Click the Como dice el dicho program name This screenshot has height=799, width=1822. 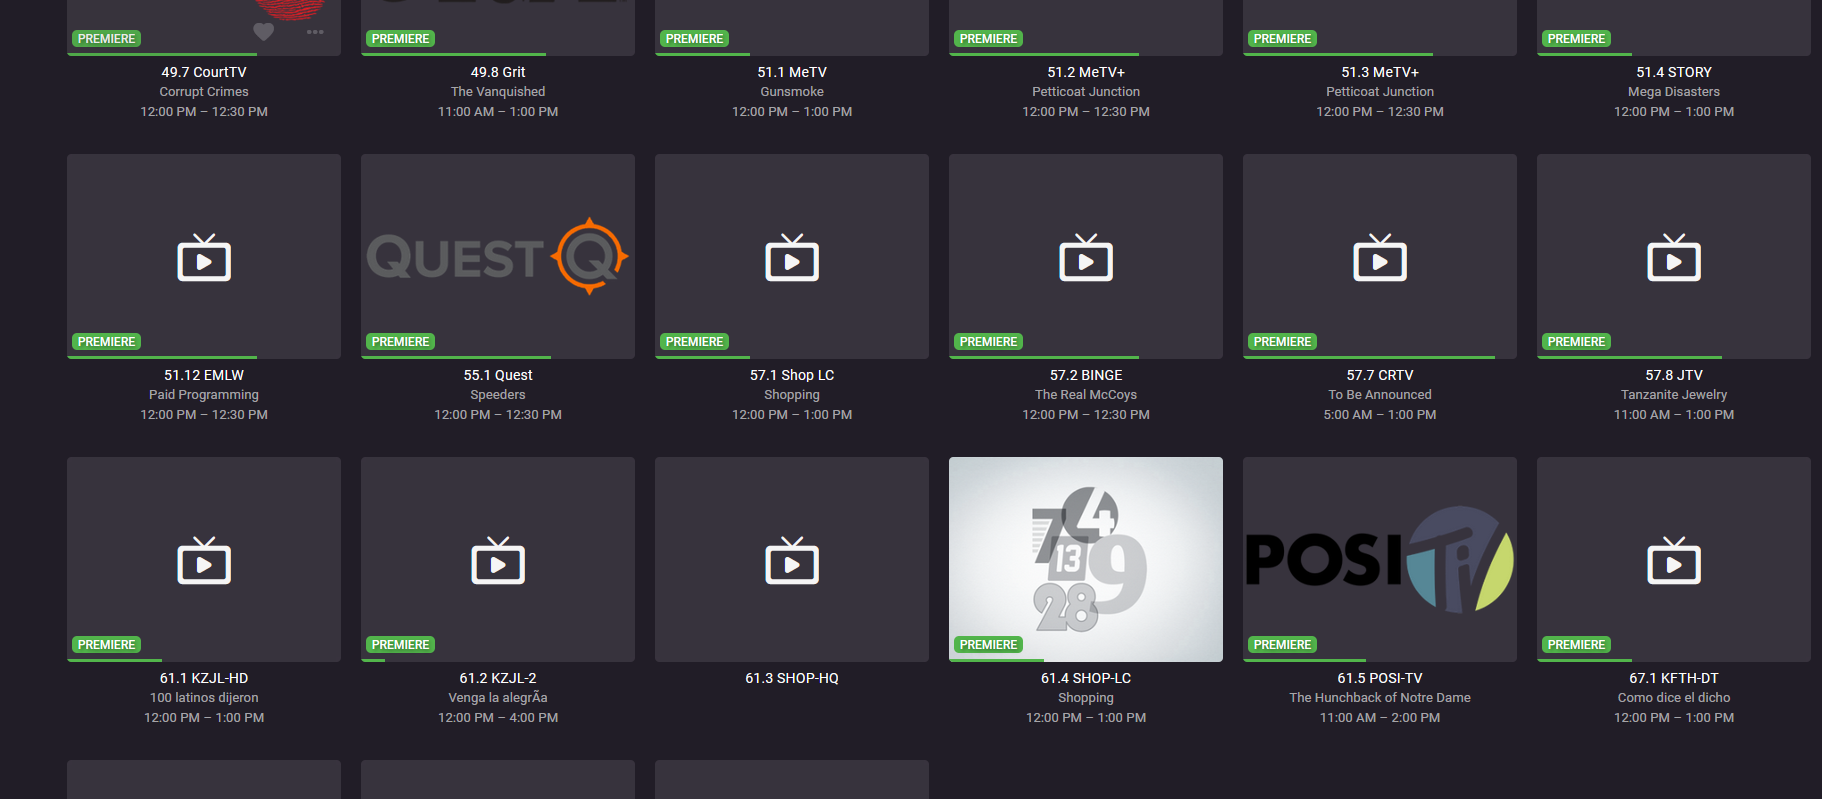[x=1674, y=698]
